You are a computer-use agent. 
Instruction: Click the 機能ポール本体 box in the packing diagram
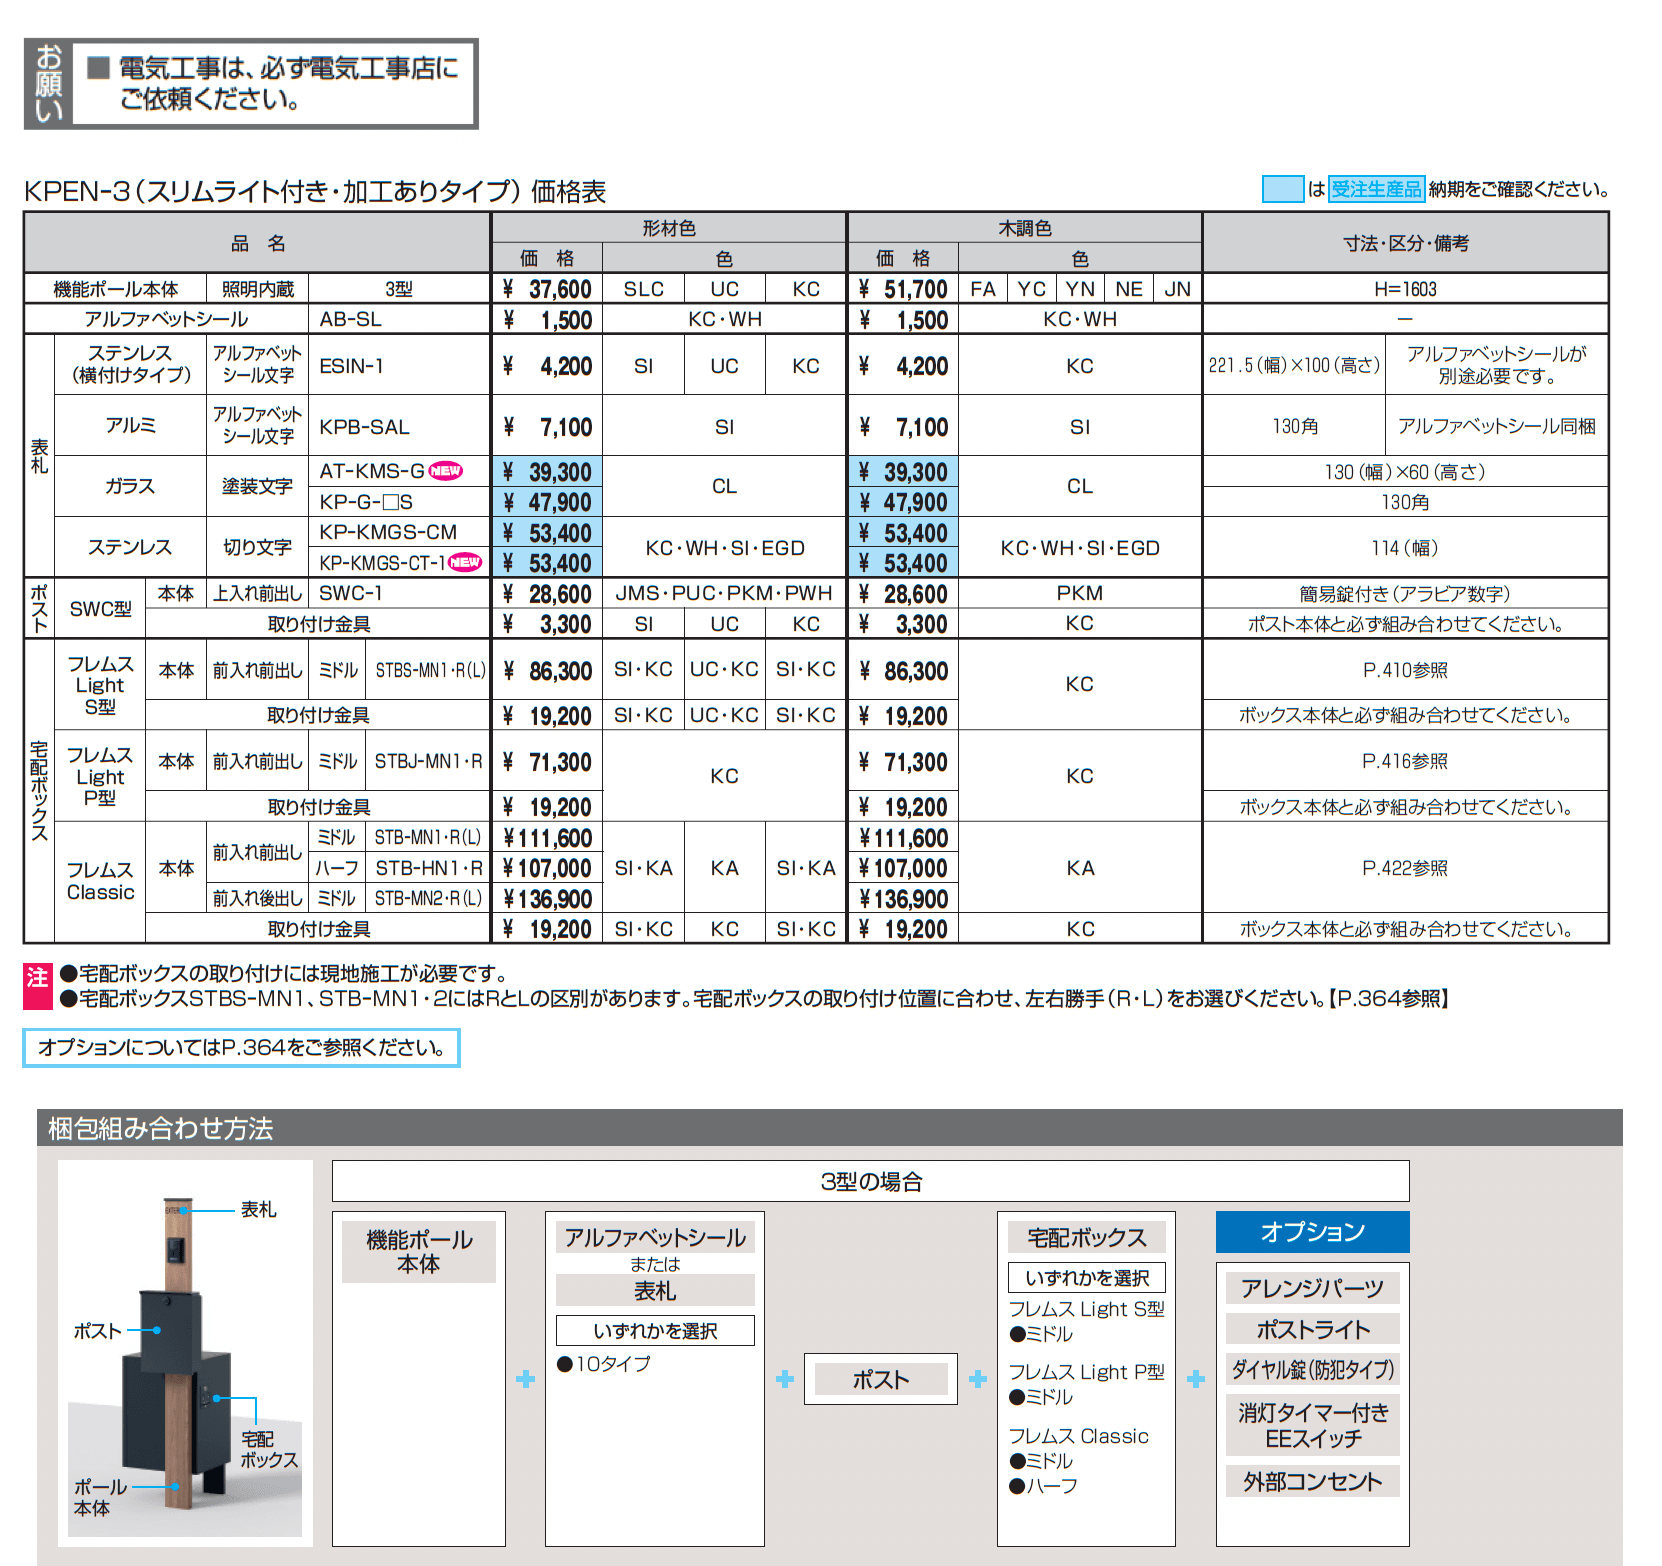[x=419, y=1252]
